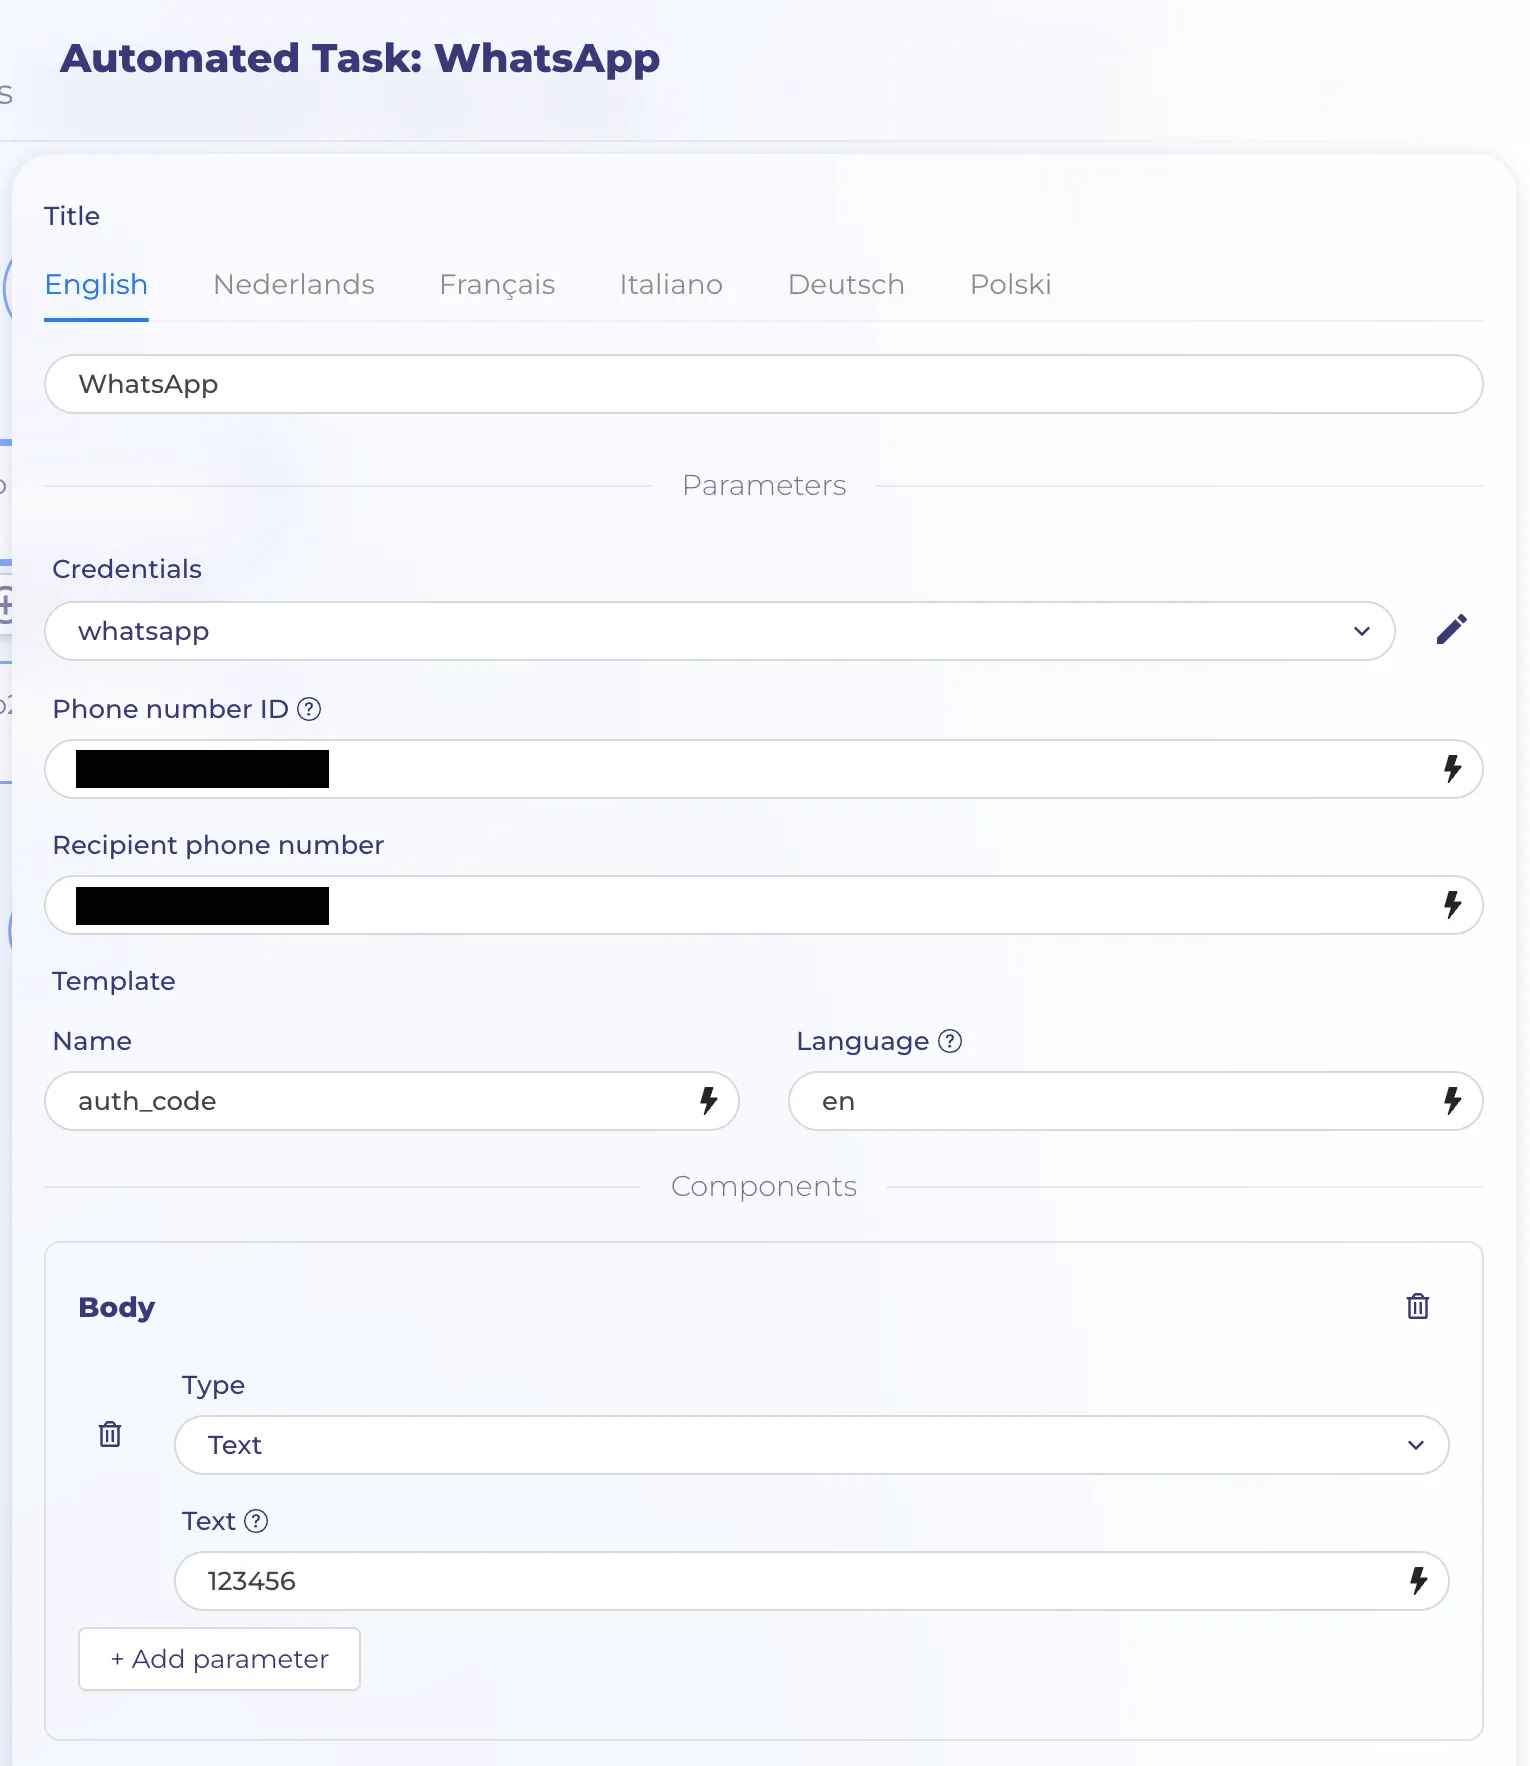
Task: Focus the Language field containing en
Action: pyautogui.click(x=1136, y=1101)
